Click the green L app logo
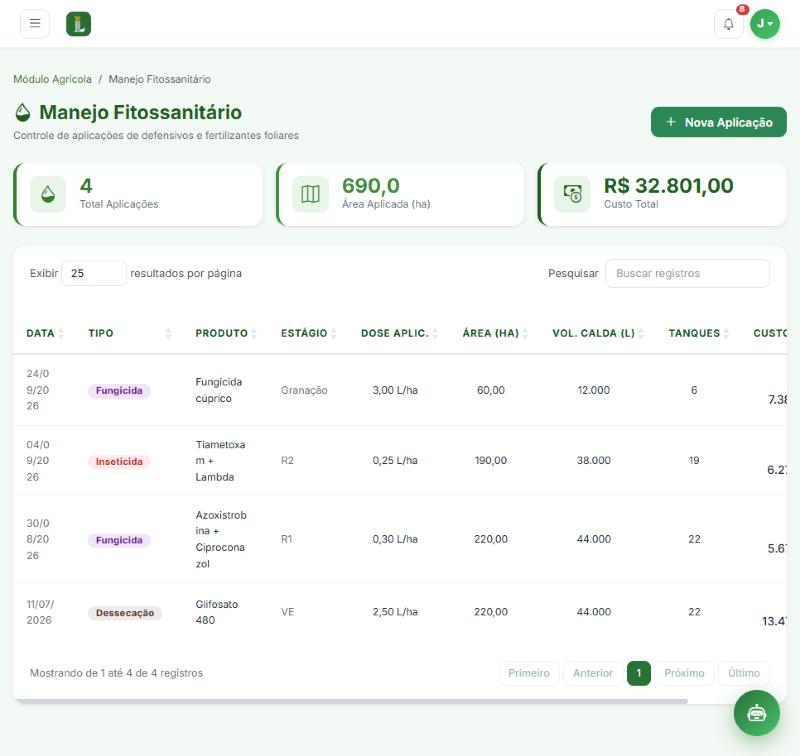Screen dimensions: 800x756 (x=79, y=24)
